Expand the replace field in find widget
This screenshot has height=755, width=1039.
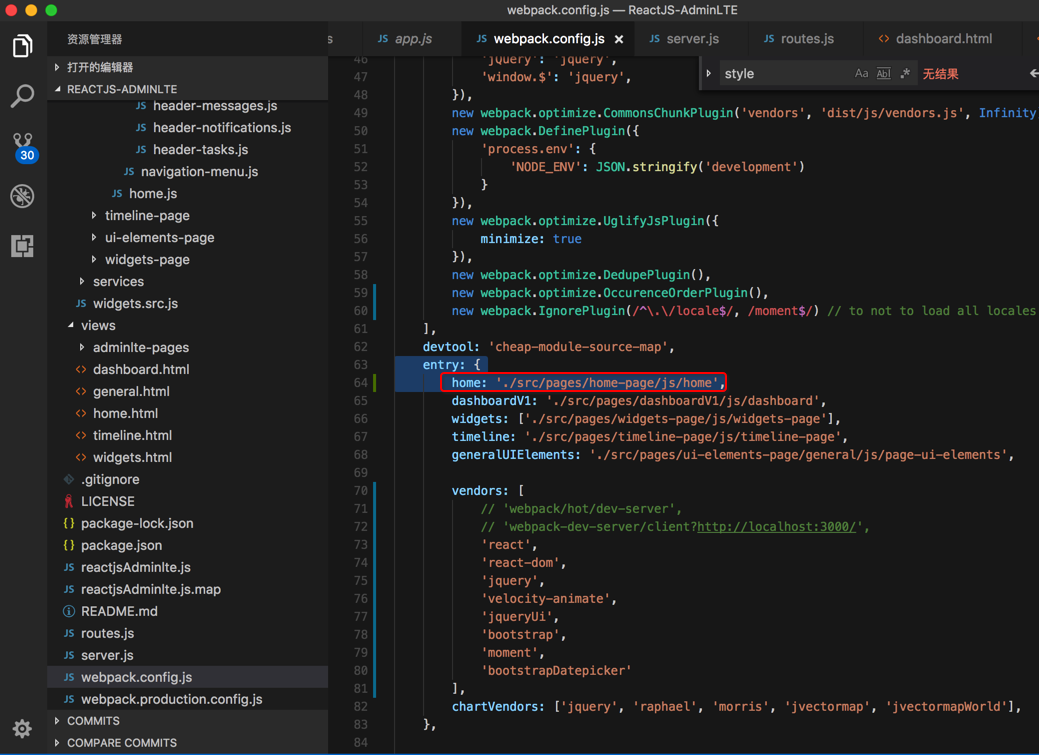point(709,74)
